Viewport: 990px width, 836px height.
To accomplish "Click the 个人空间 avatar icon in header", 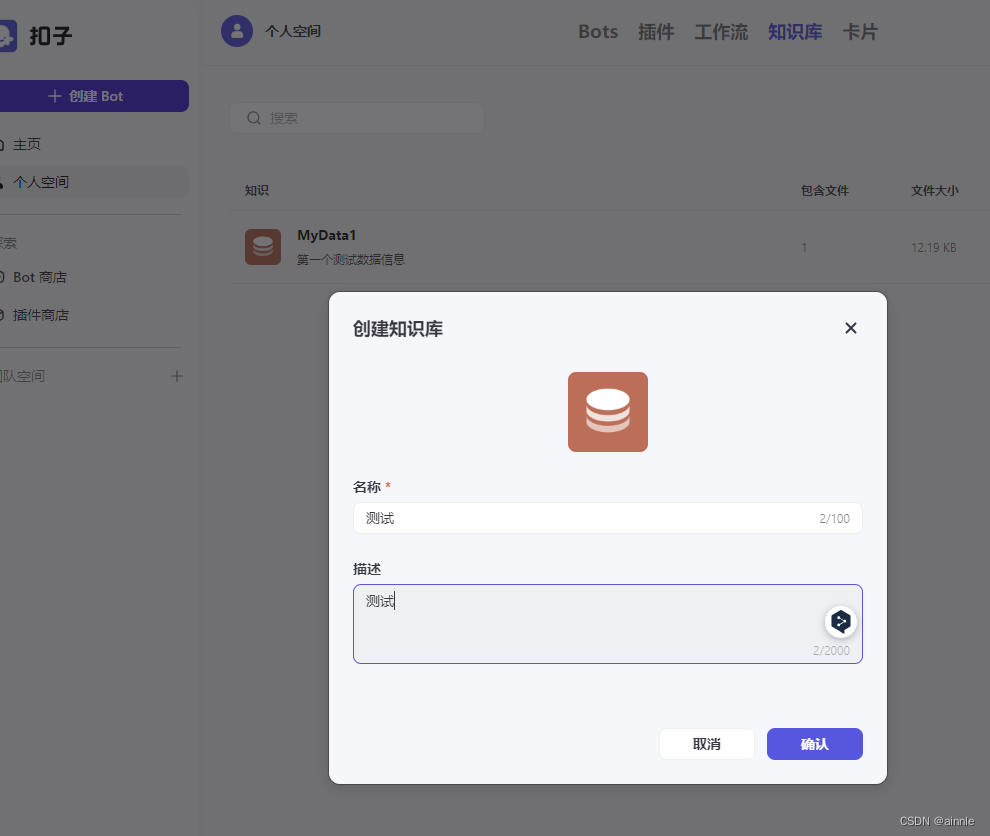I will (x=237, y=31).
